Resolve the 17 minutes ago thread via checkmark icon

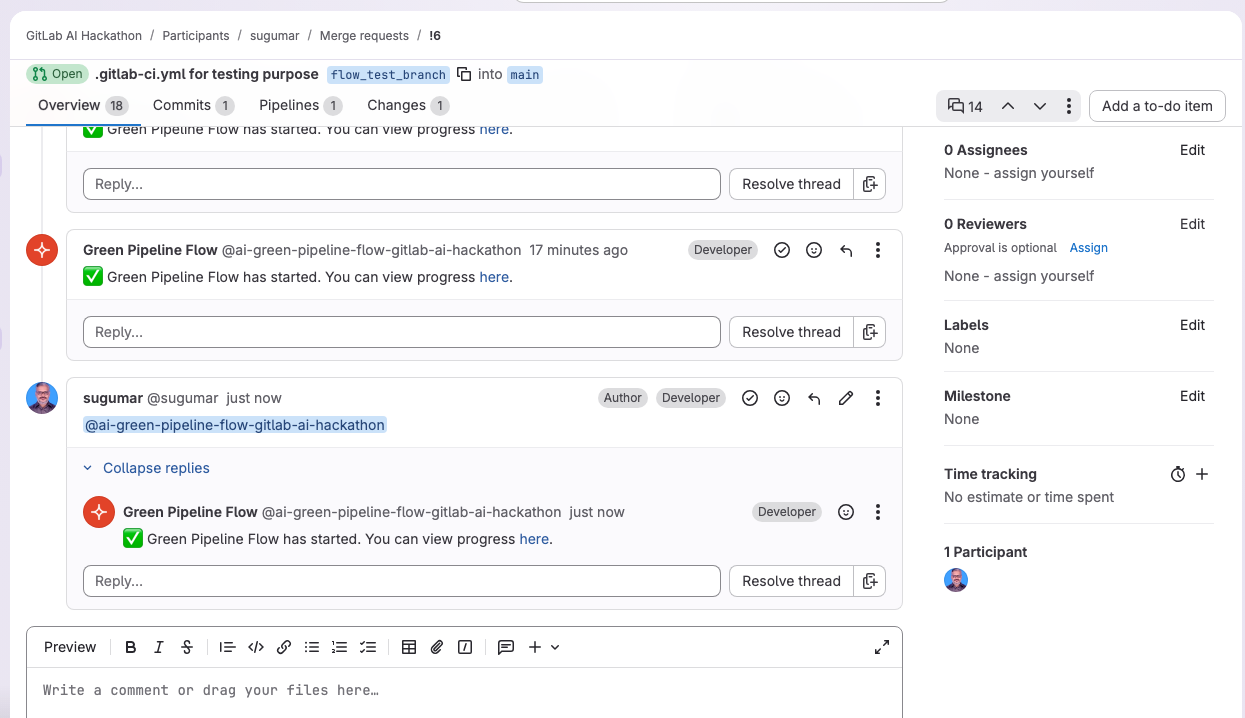pyautogui.click(x=782, y=250)
